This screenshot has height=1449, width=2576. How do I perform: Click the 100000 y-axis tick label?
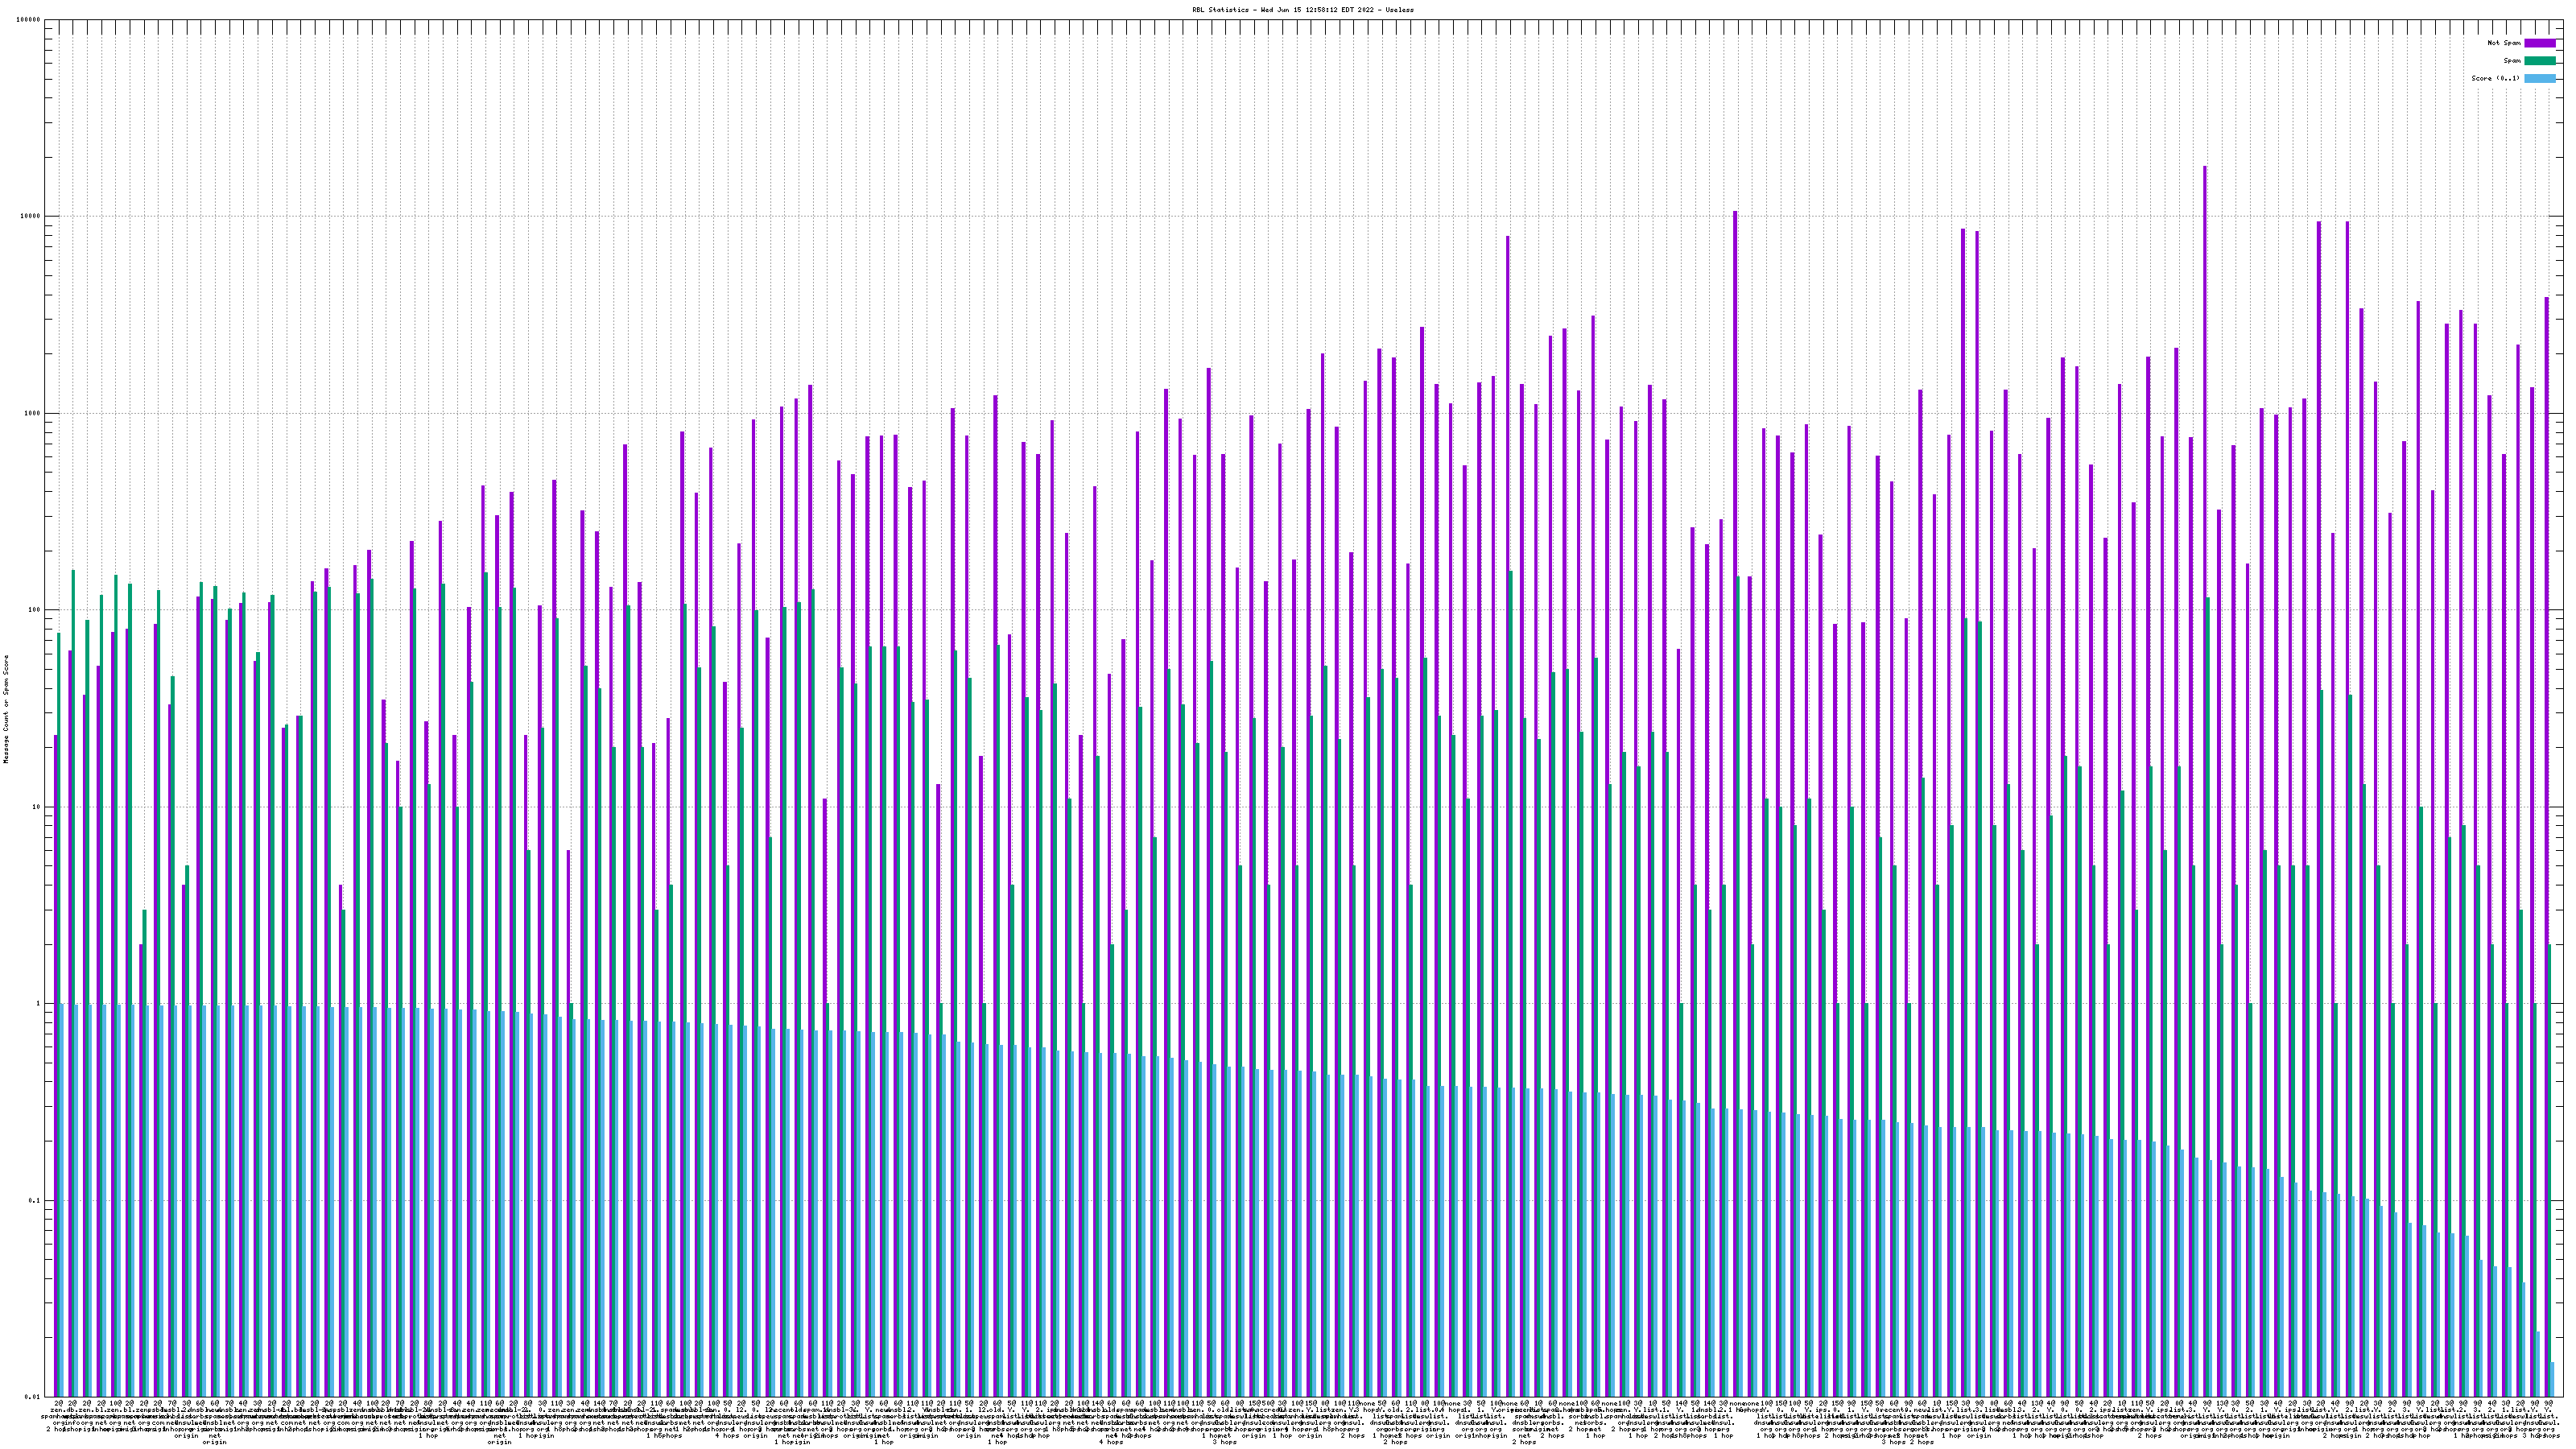click(30, 20)
